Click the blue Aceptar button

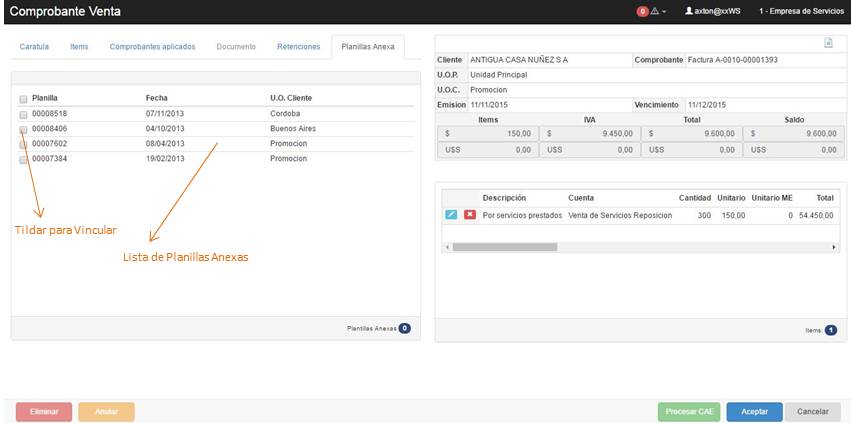tap(754, 412)
